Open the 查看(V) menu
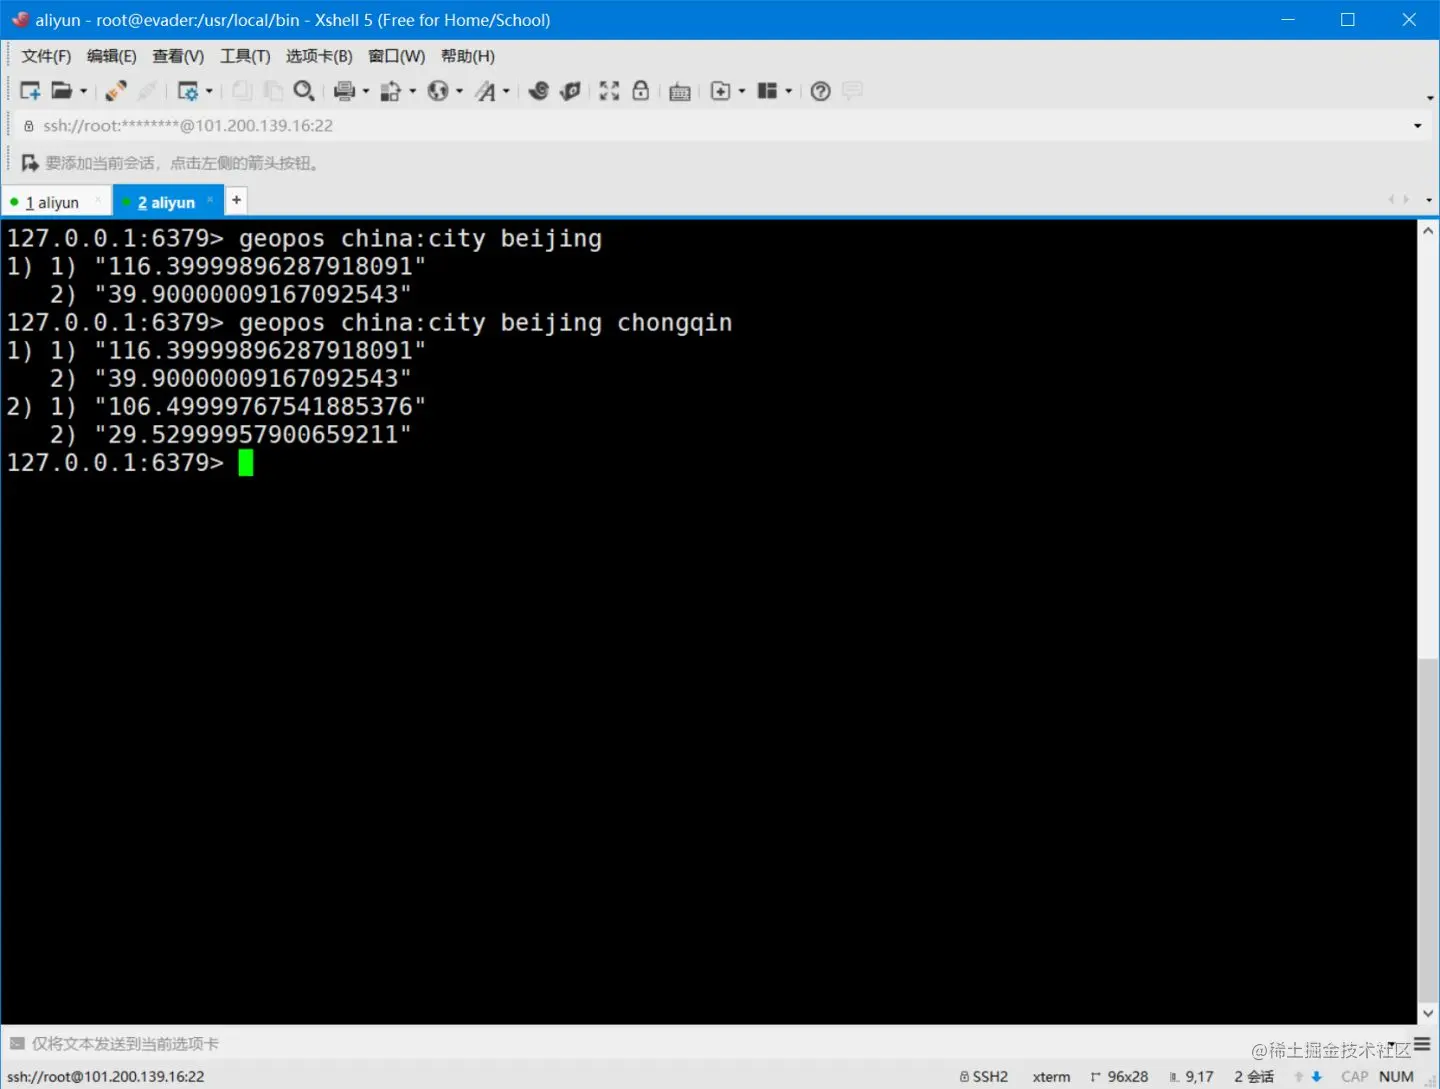This screenshot has width=1440, height=1089. (x=178, y=56)
